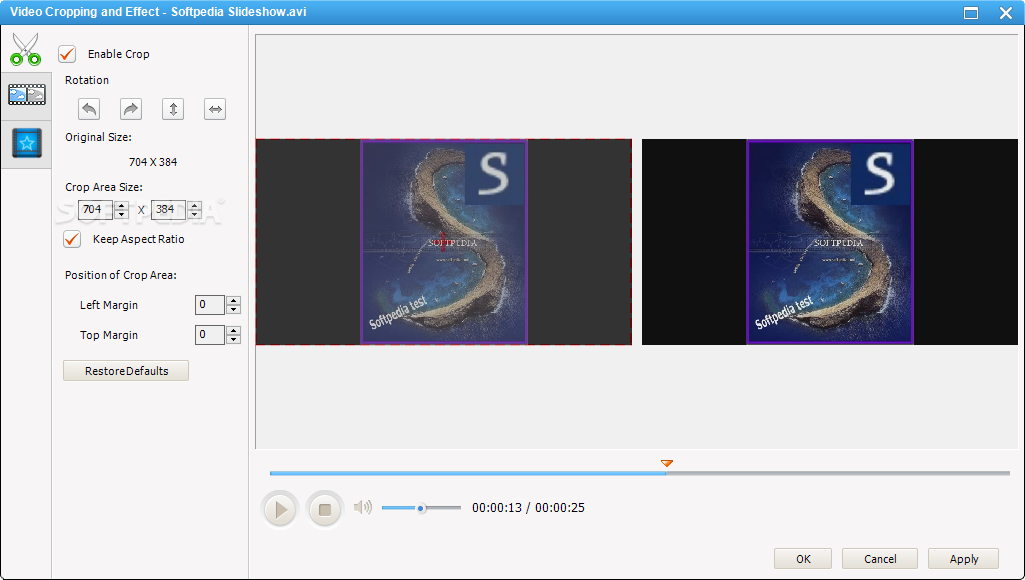Click the crop width field showing 704
This screenshot has width=1025, height=580.
95,209
